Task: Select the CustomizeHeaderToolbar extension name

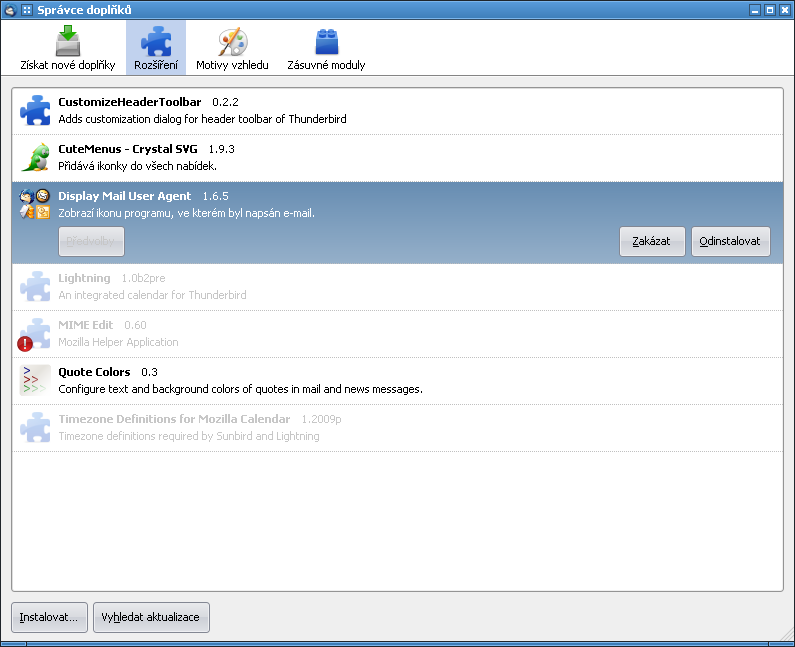Action: pyautogui.click(x=130, y=102)
